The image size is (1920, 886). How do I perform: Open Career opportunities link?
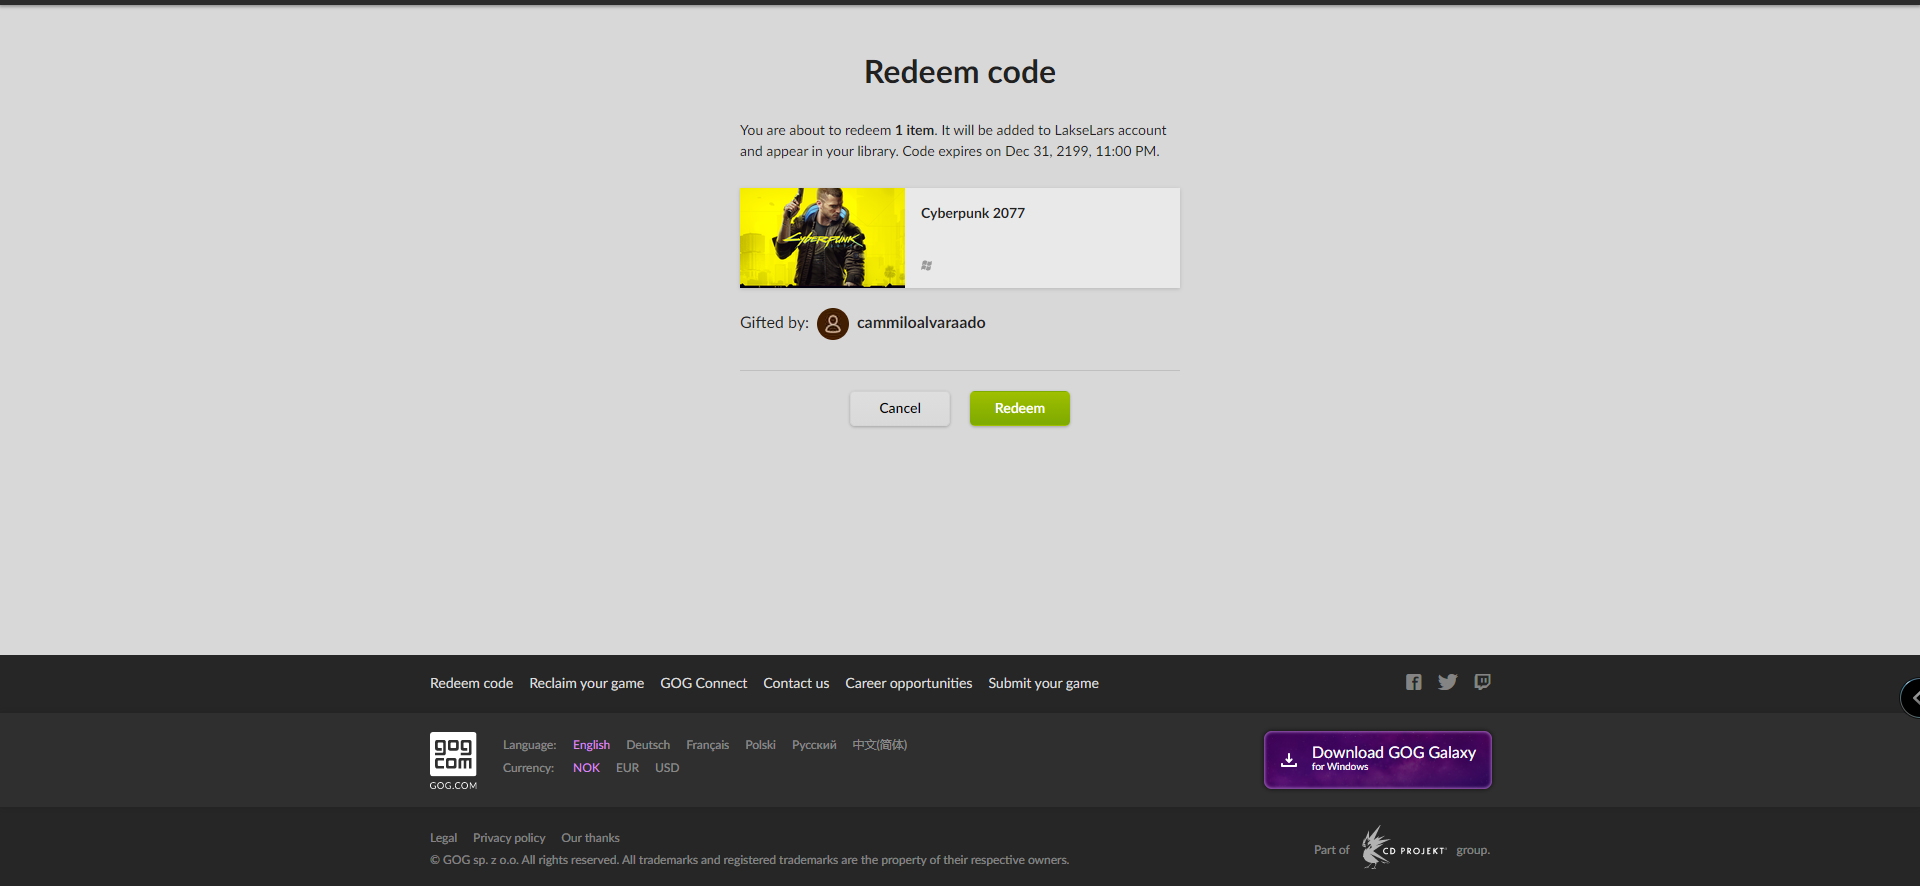tap(908, 683)
